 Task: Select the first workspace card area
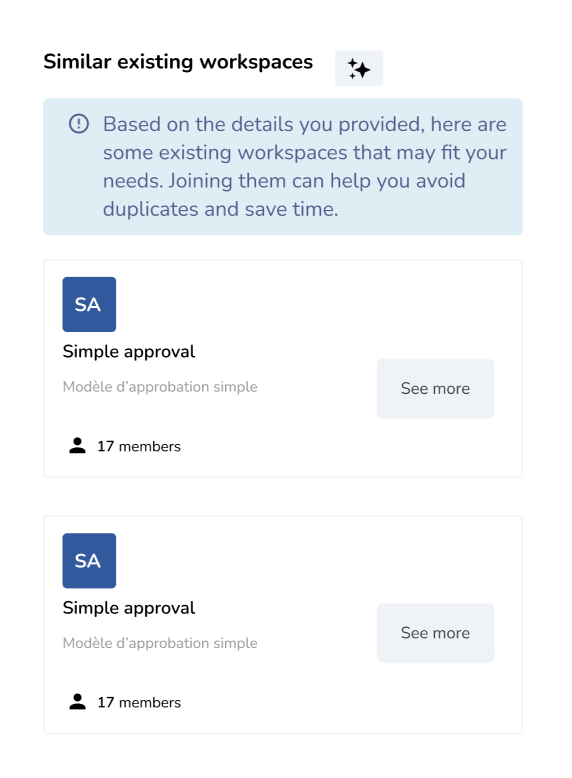[x=283, y=368]
